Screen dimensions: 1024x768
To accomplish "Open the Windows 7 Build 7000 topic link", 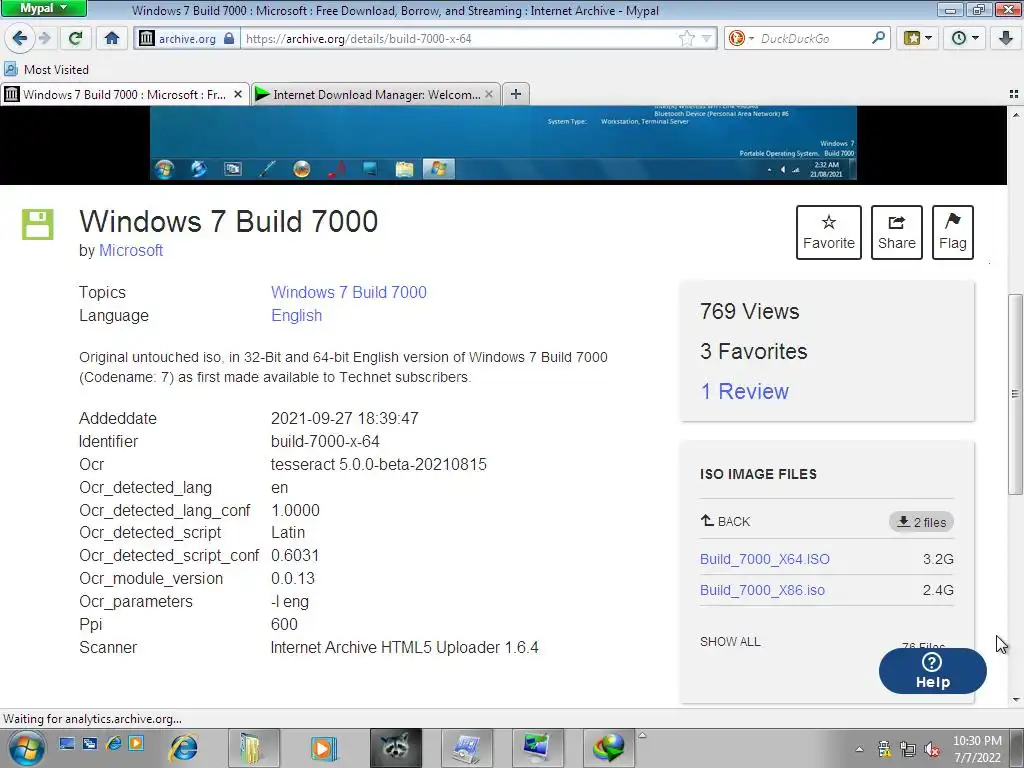I will tap(349, 292).
